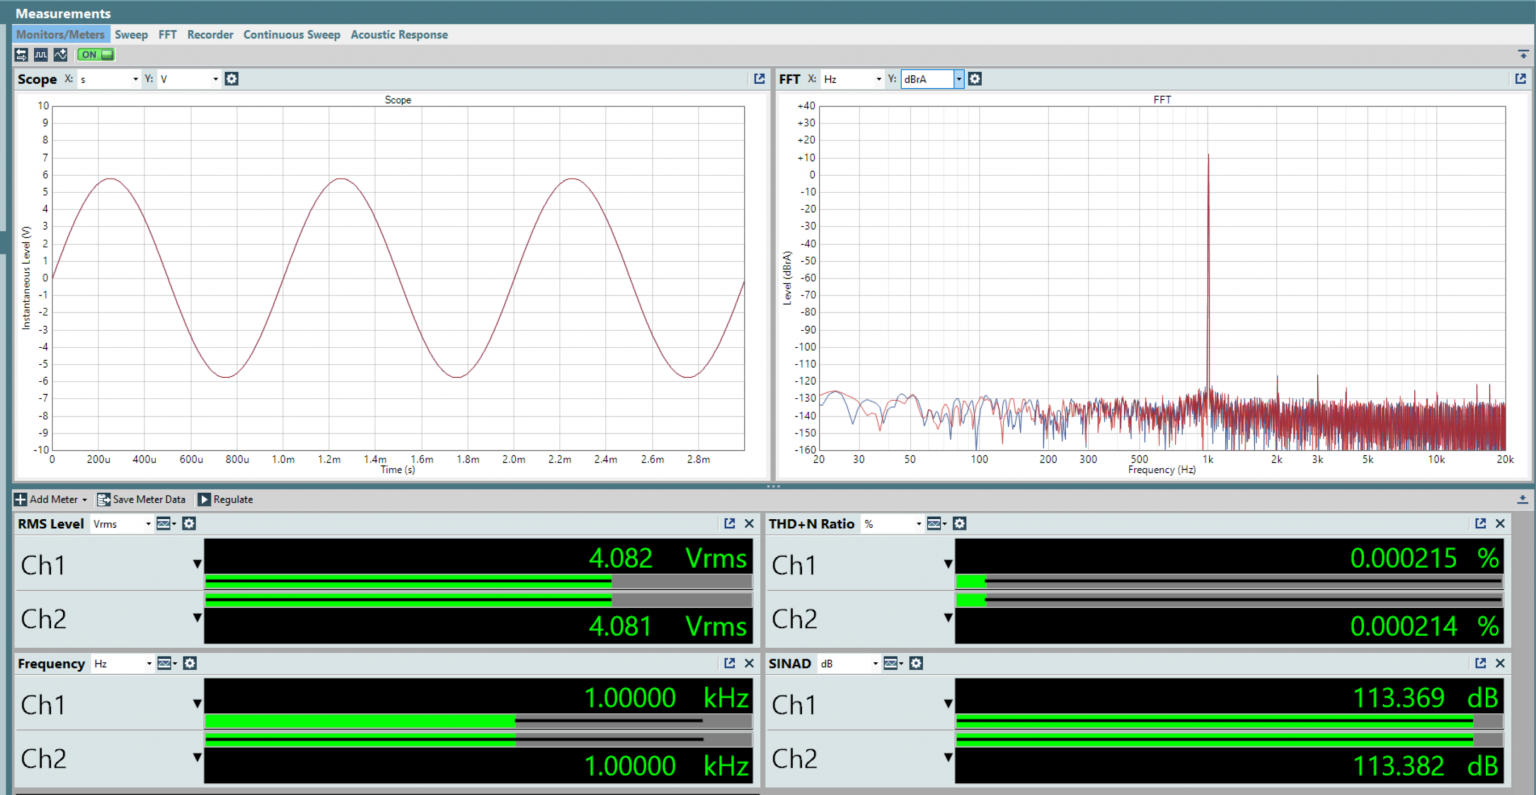Turn off the generator ON toggle
The height and width of the screenshot is (795, 1536).
(95, 54)
